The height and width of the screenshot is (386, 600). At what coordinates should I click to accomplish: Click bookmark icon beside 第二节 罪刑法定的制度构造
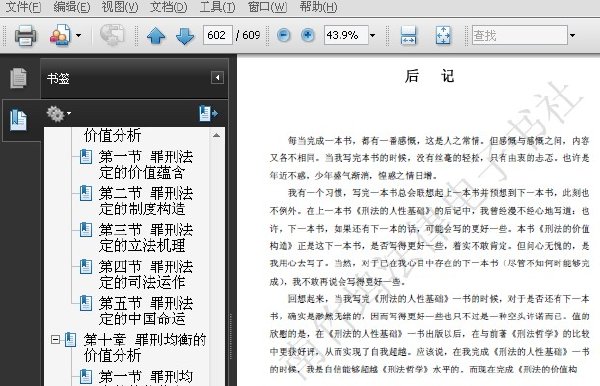(x=86, y=193)
